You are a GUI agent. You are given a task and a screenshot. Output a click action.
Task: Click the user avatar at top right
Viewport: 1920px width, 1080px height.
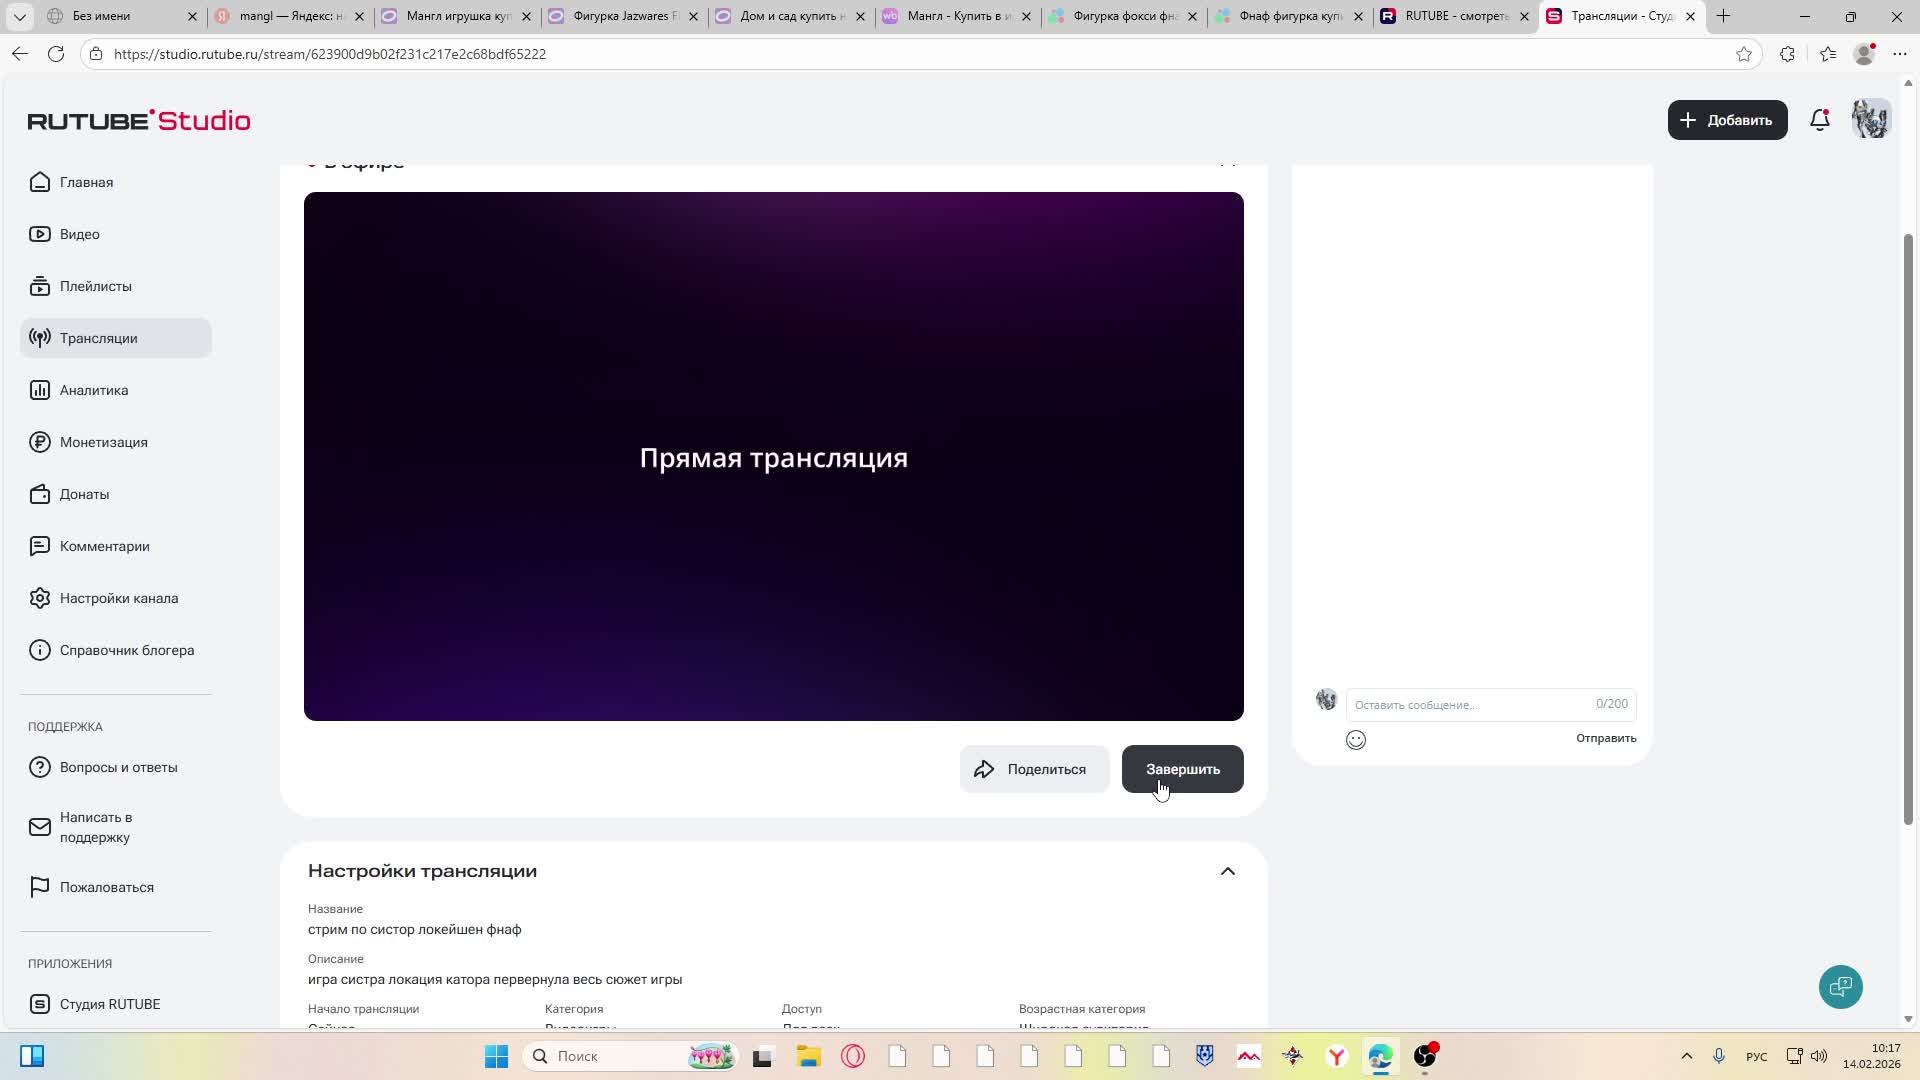coord(1870,119)
